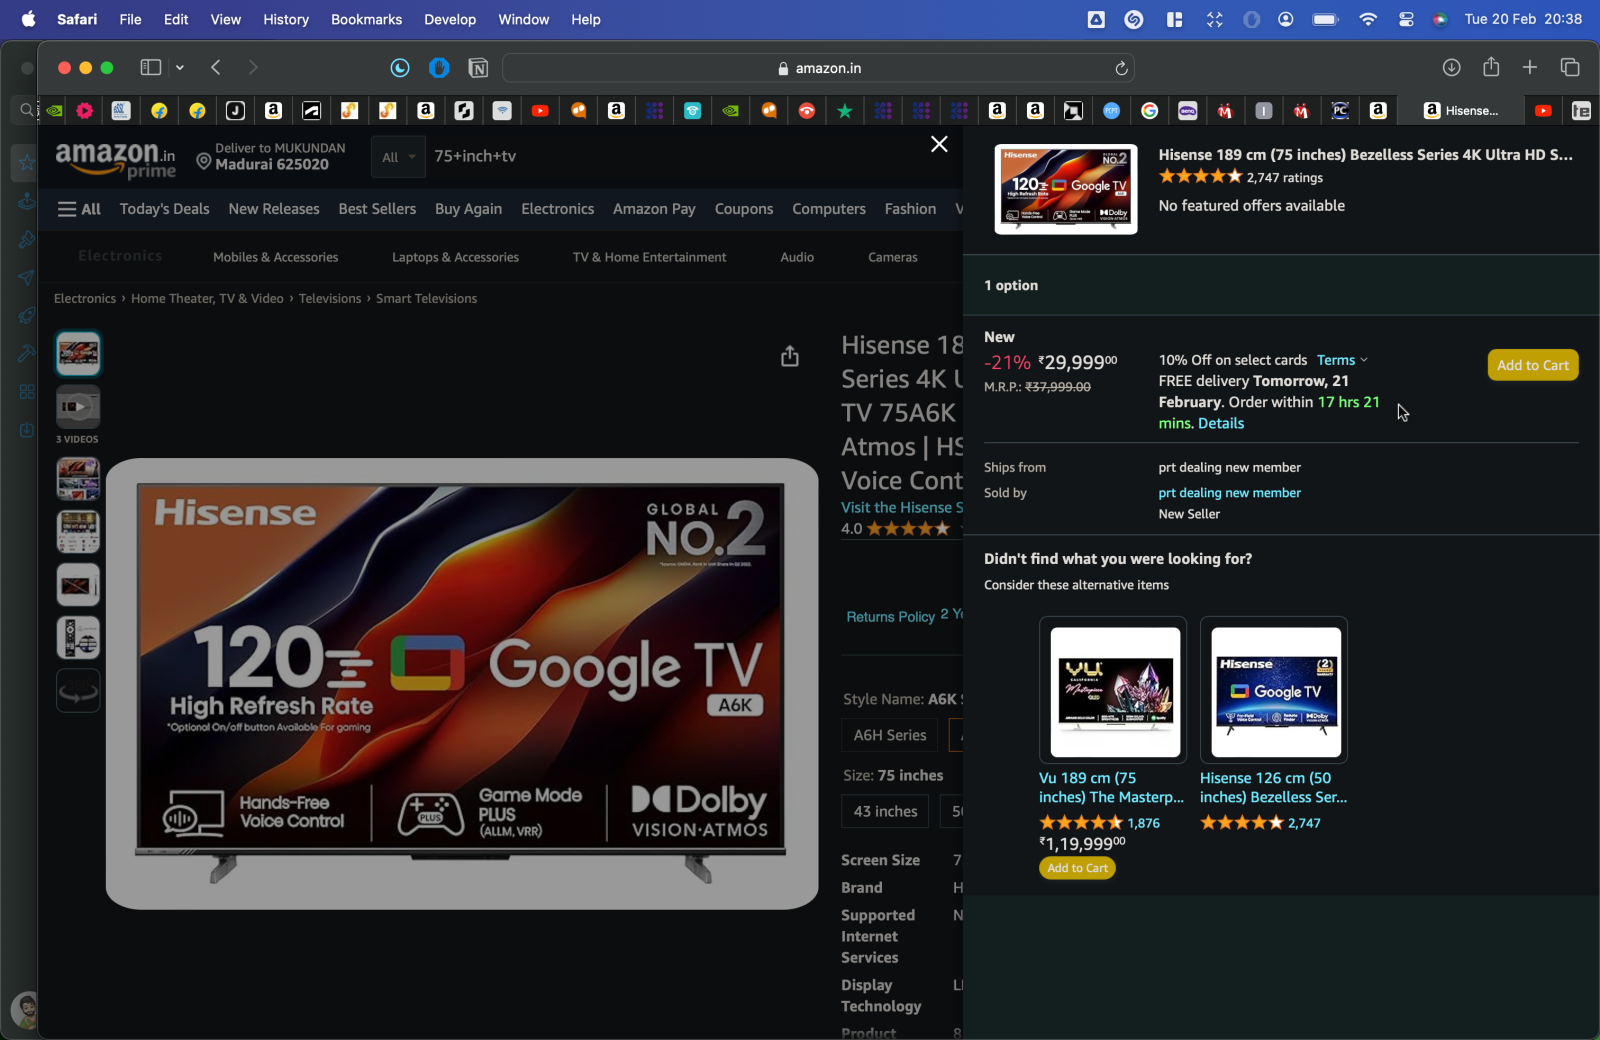The height and width of the screenshot is (1040, 1600).
Task: Visit the Hisense Store link
Action: tap(901, 508)
